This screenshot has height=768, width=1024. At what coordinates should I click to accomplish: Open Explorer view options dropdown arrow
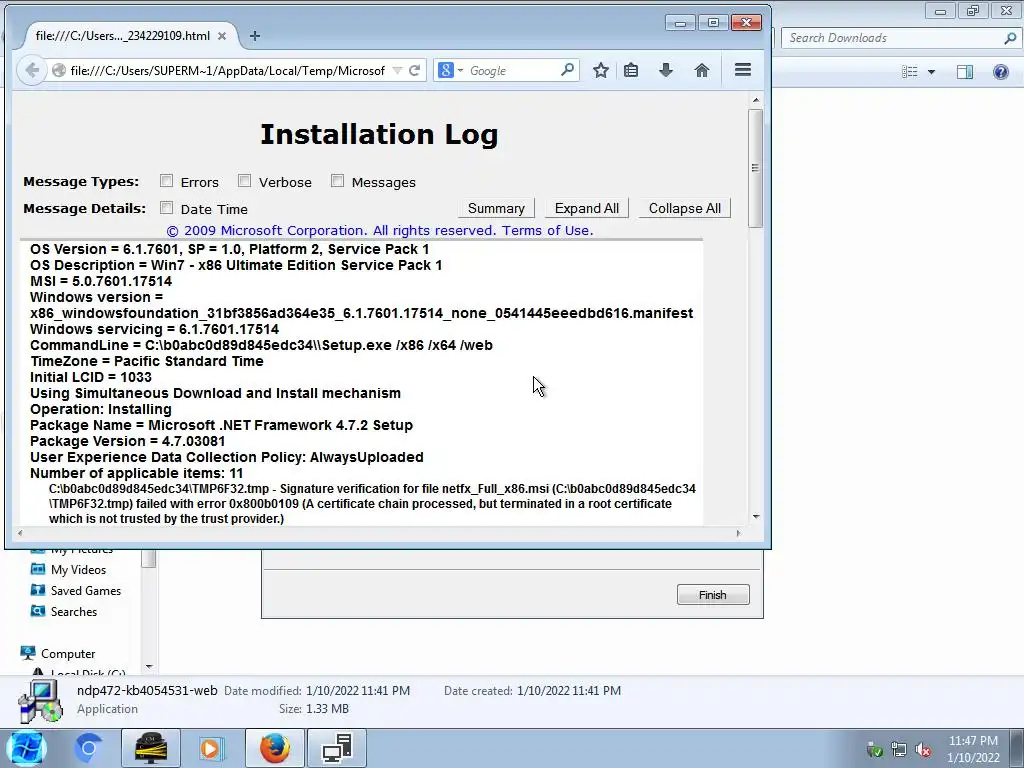(x=931, y=72)
